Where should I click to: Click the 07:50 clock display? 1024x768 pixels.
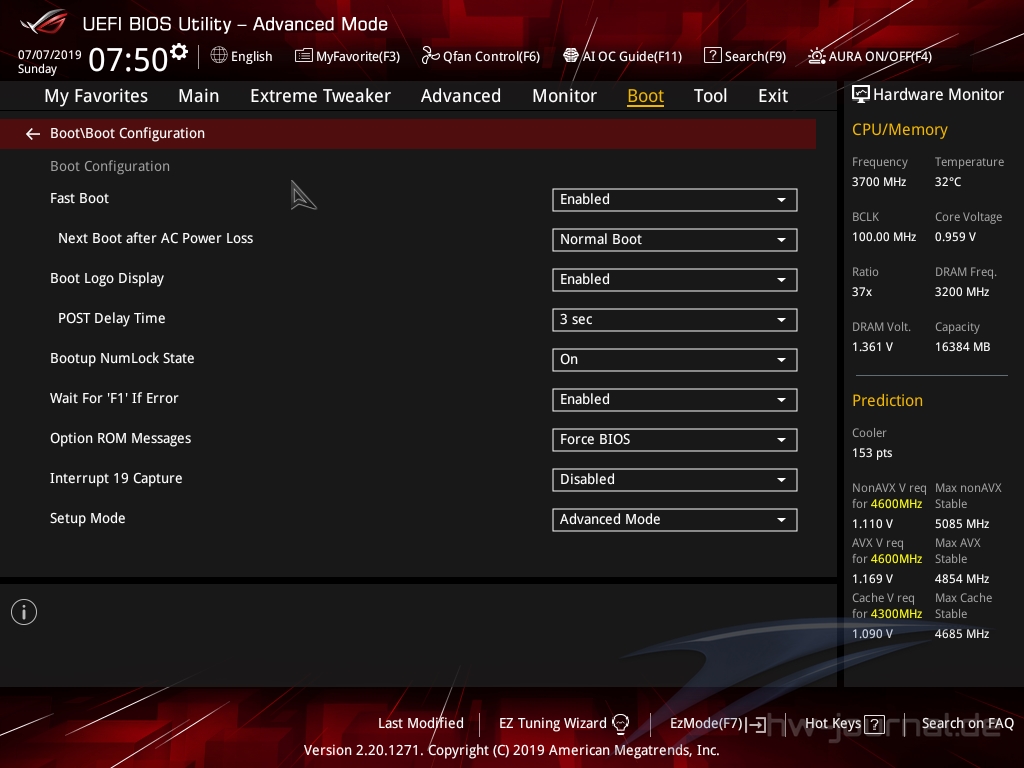click(x=128, y=59)
